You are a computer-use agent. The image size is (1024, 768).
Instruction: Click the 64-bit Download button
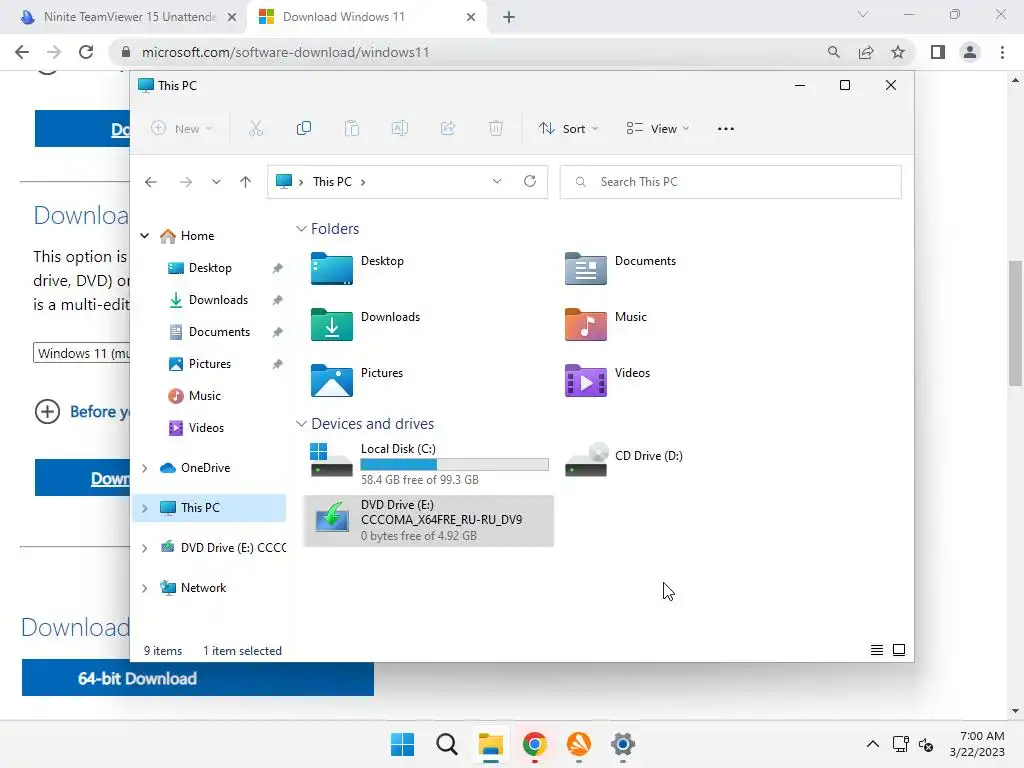[x=198, y=678]
